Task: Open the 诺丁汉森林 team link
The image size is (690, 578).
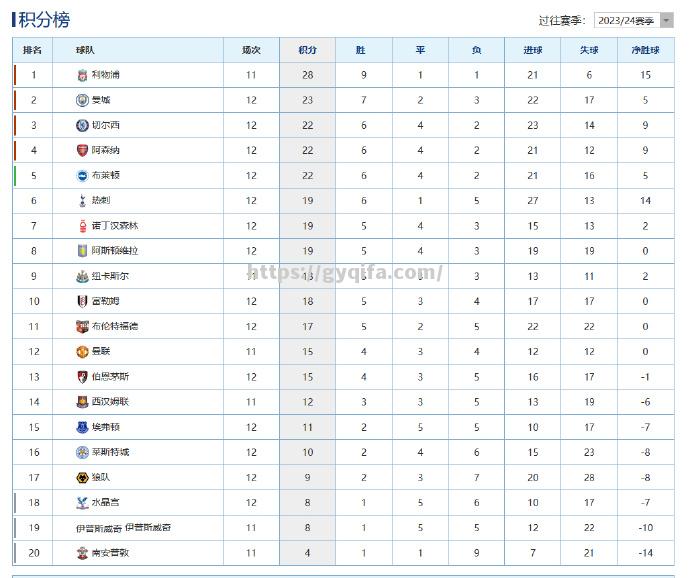Action: click(115, 226)
